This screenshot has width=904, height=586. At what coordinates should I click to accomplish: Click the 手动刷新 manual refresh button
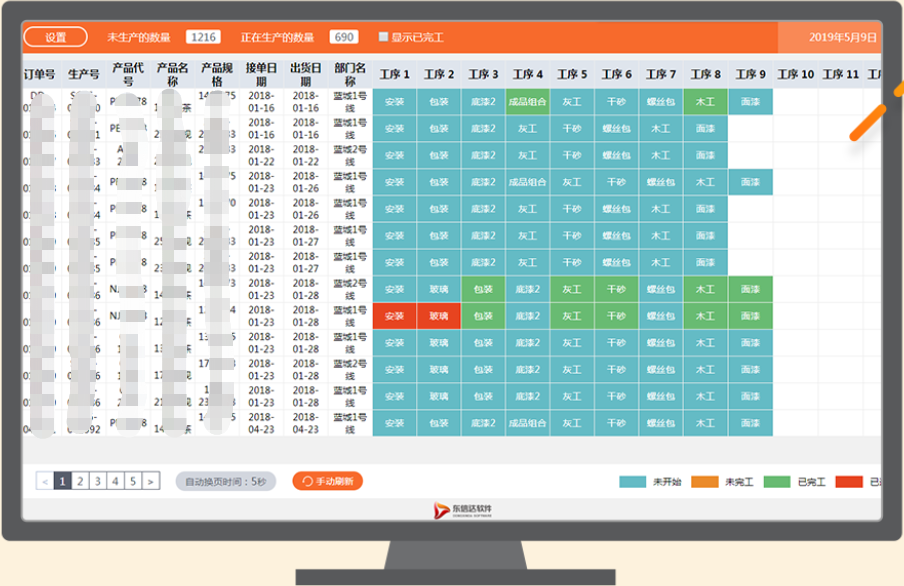point(328,482)
